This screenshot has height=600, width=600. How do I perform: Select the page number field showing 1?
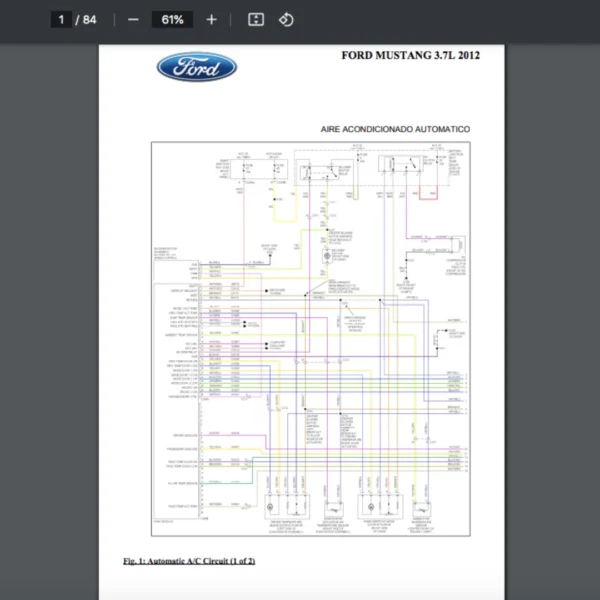pos(61,20)
